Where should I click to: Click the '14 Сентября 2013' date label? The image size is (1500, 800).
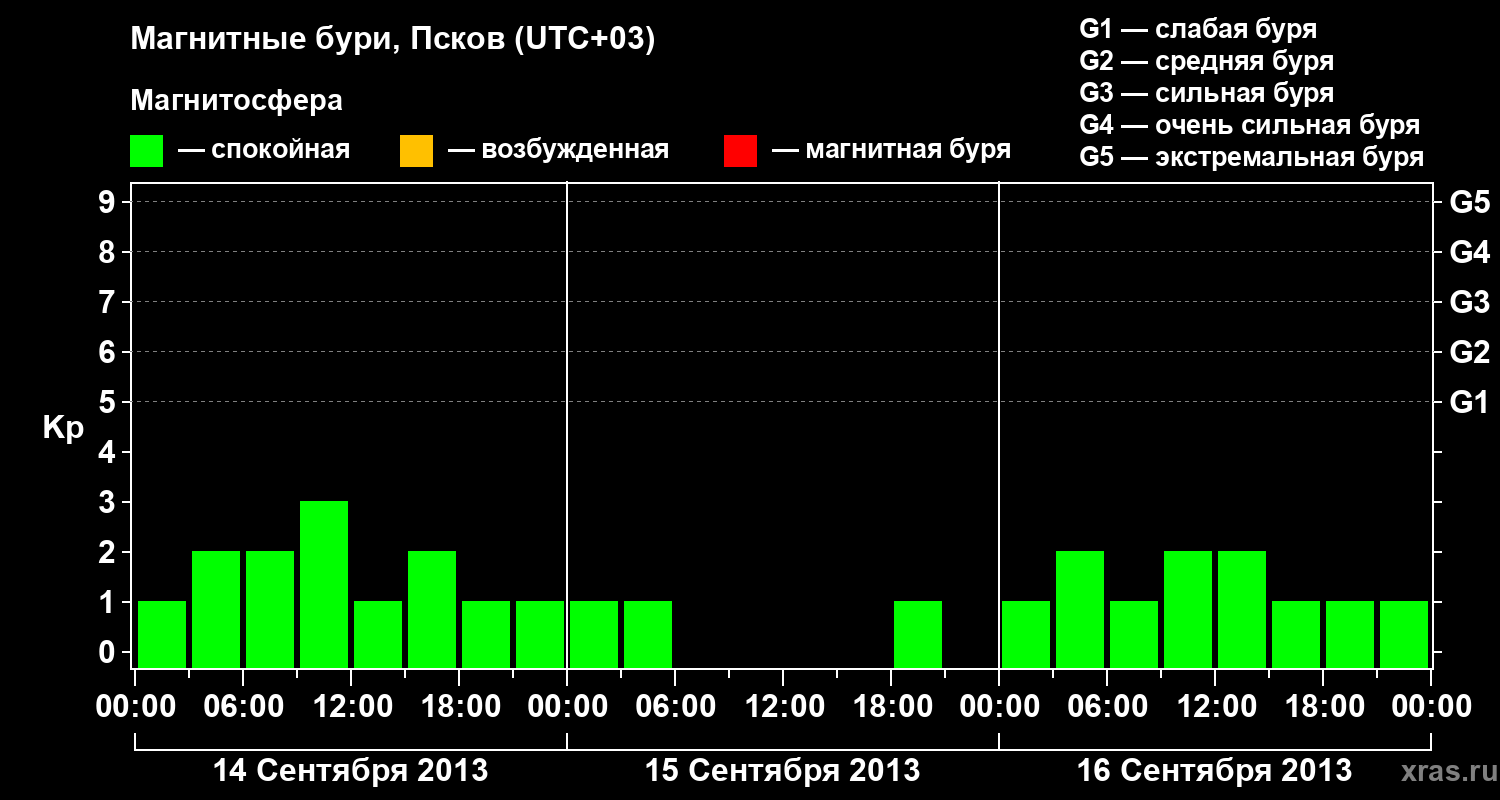pyautogui.click(x=351, y=770)
